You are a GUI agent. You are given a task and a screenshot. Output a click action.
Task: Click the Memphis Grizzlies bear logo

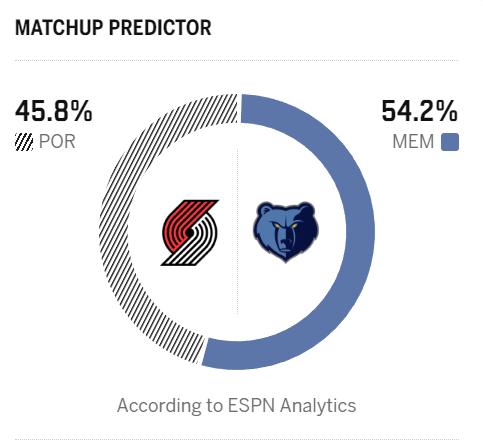pos(285,232)
